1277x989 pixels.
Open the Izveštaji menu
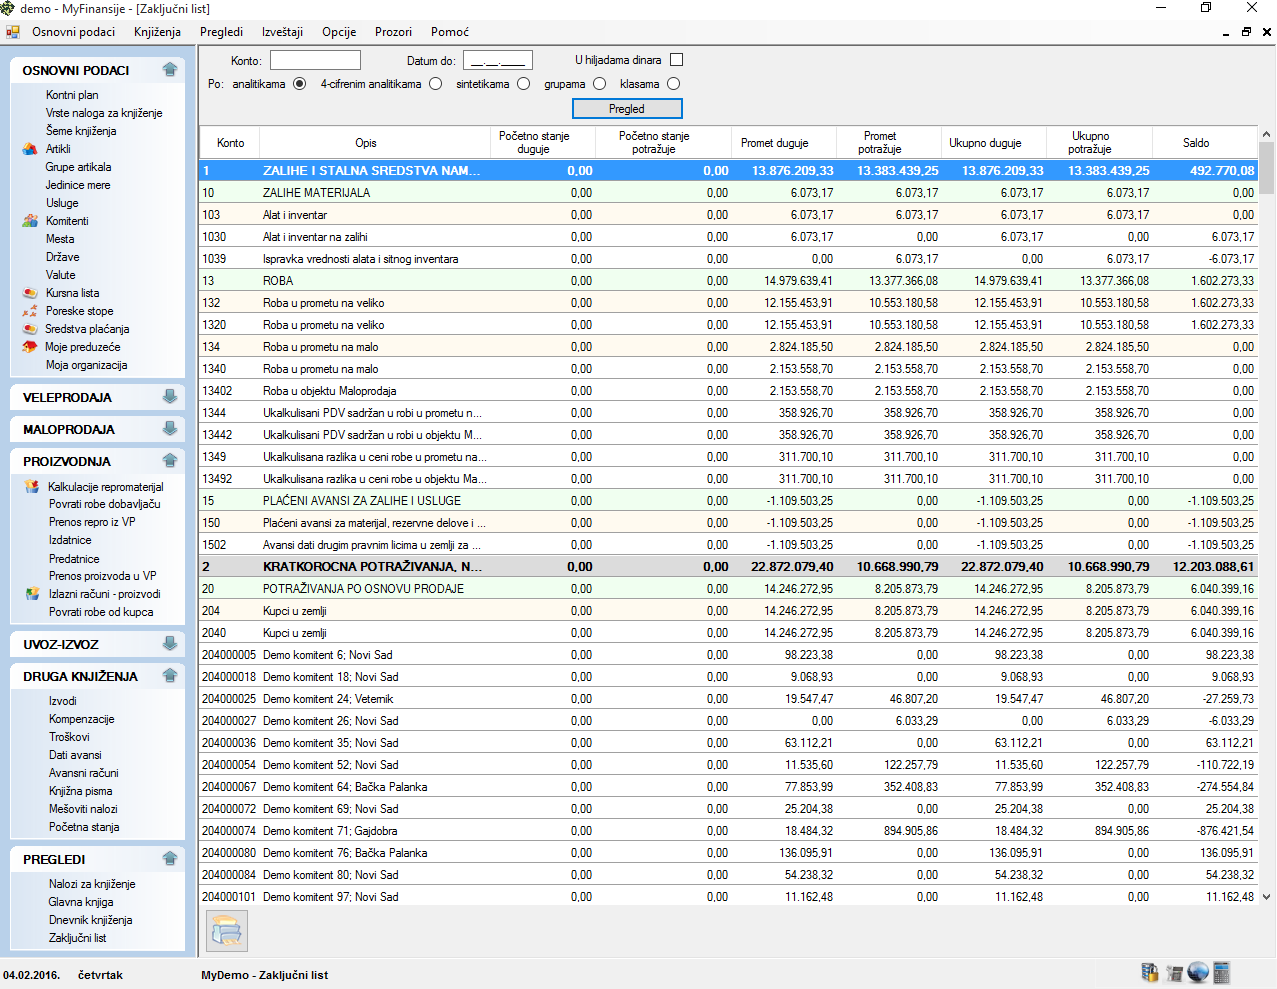tap(282, 32)
